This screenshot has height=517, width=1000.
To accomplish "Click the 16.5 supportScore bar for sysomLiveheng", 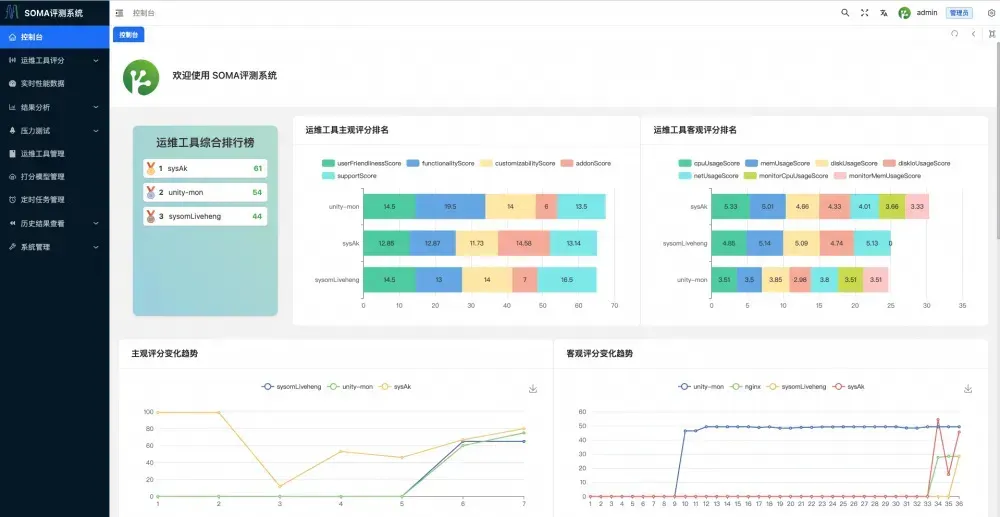I will 567,280.
